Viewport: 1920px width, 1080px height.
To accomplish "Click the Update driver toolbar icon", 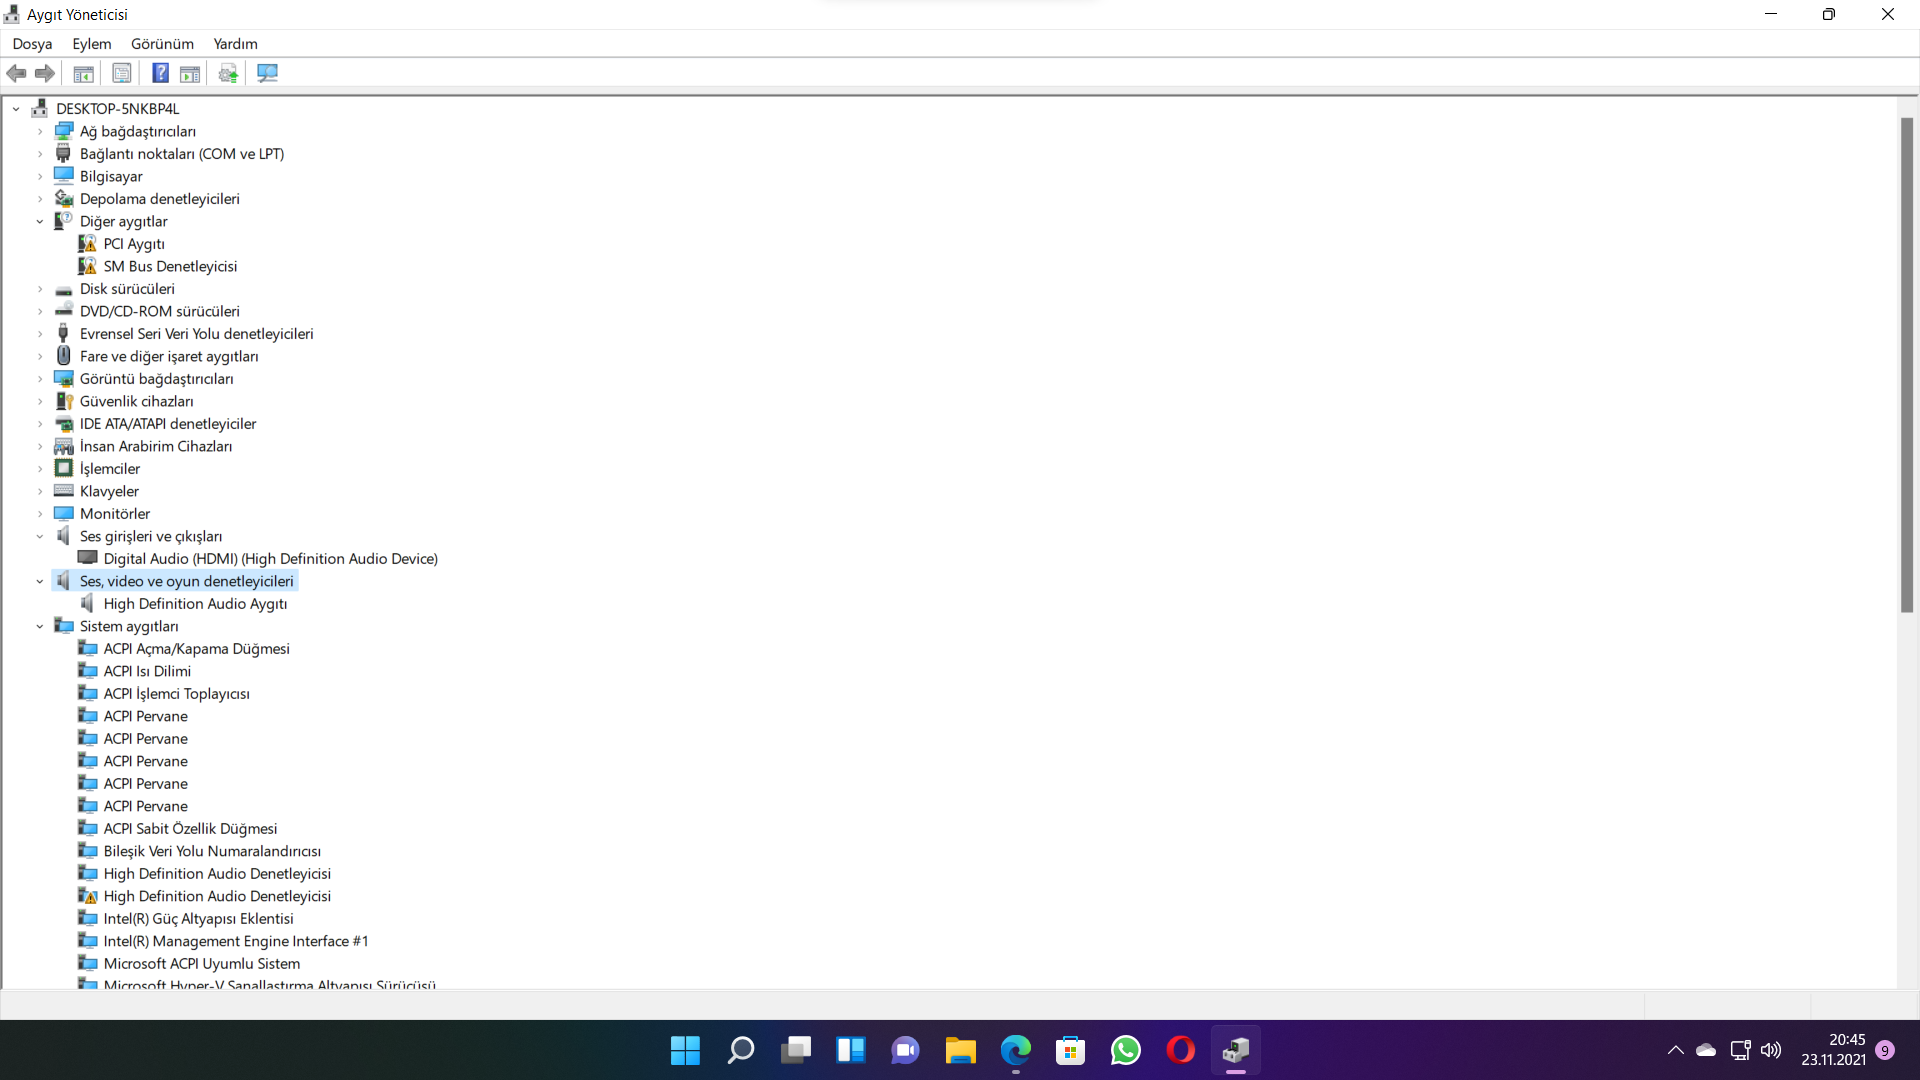I will point(228,73).
